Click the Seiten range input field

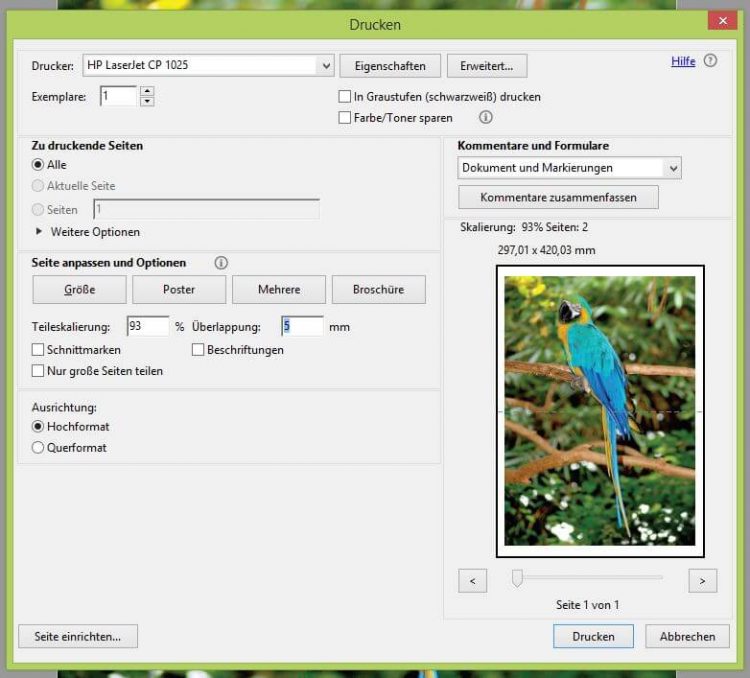(x=207, y=209)
